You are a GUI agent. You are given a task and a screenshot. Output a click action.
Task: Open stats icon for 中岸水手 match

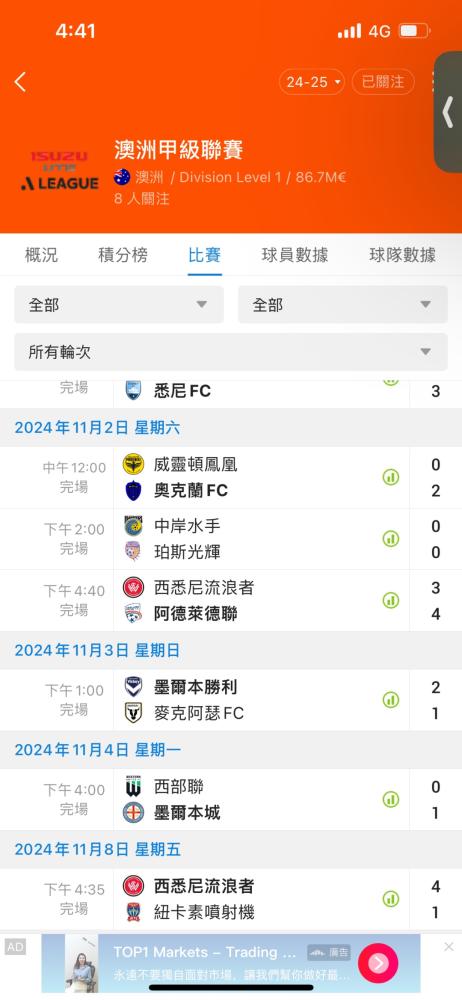pyautogui.click(x=391, y=539)
